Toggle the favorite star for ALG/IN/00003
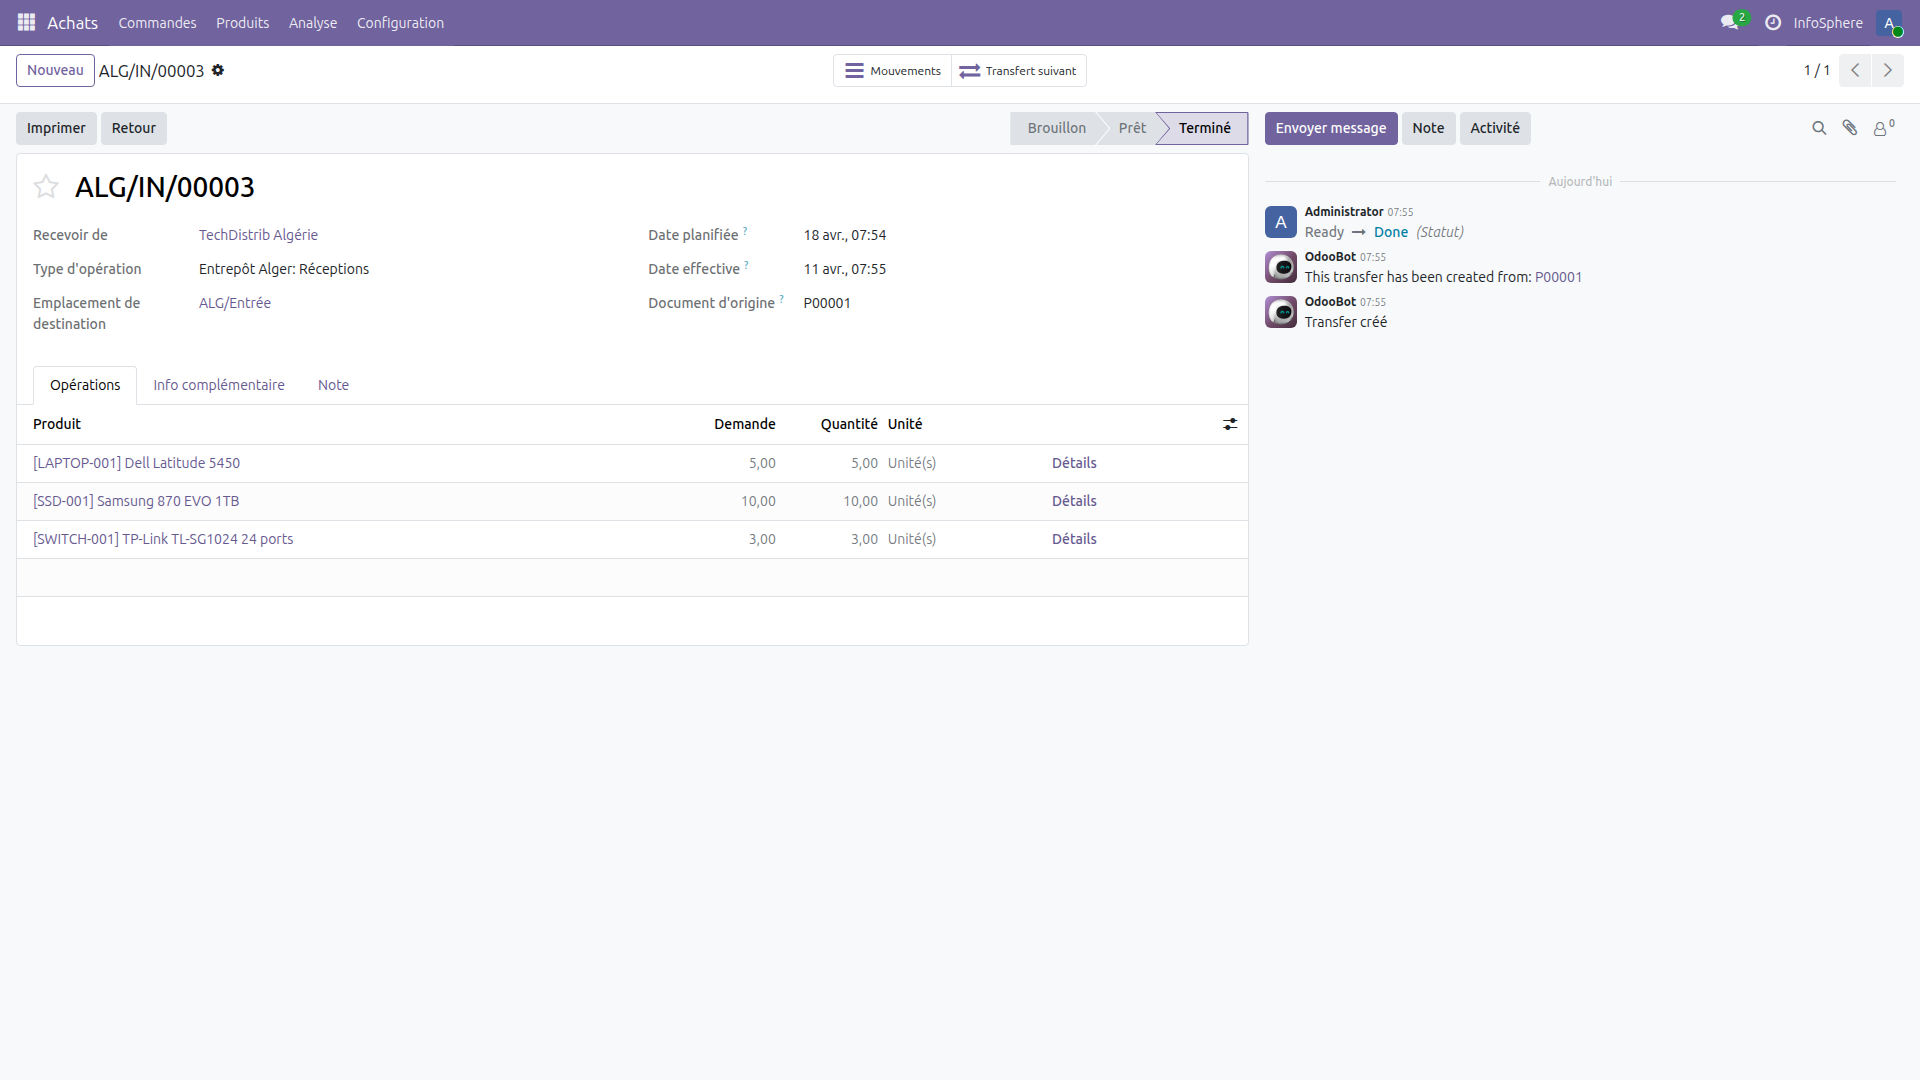This screenshot has height=1080, width=1920. point(46,187)
